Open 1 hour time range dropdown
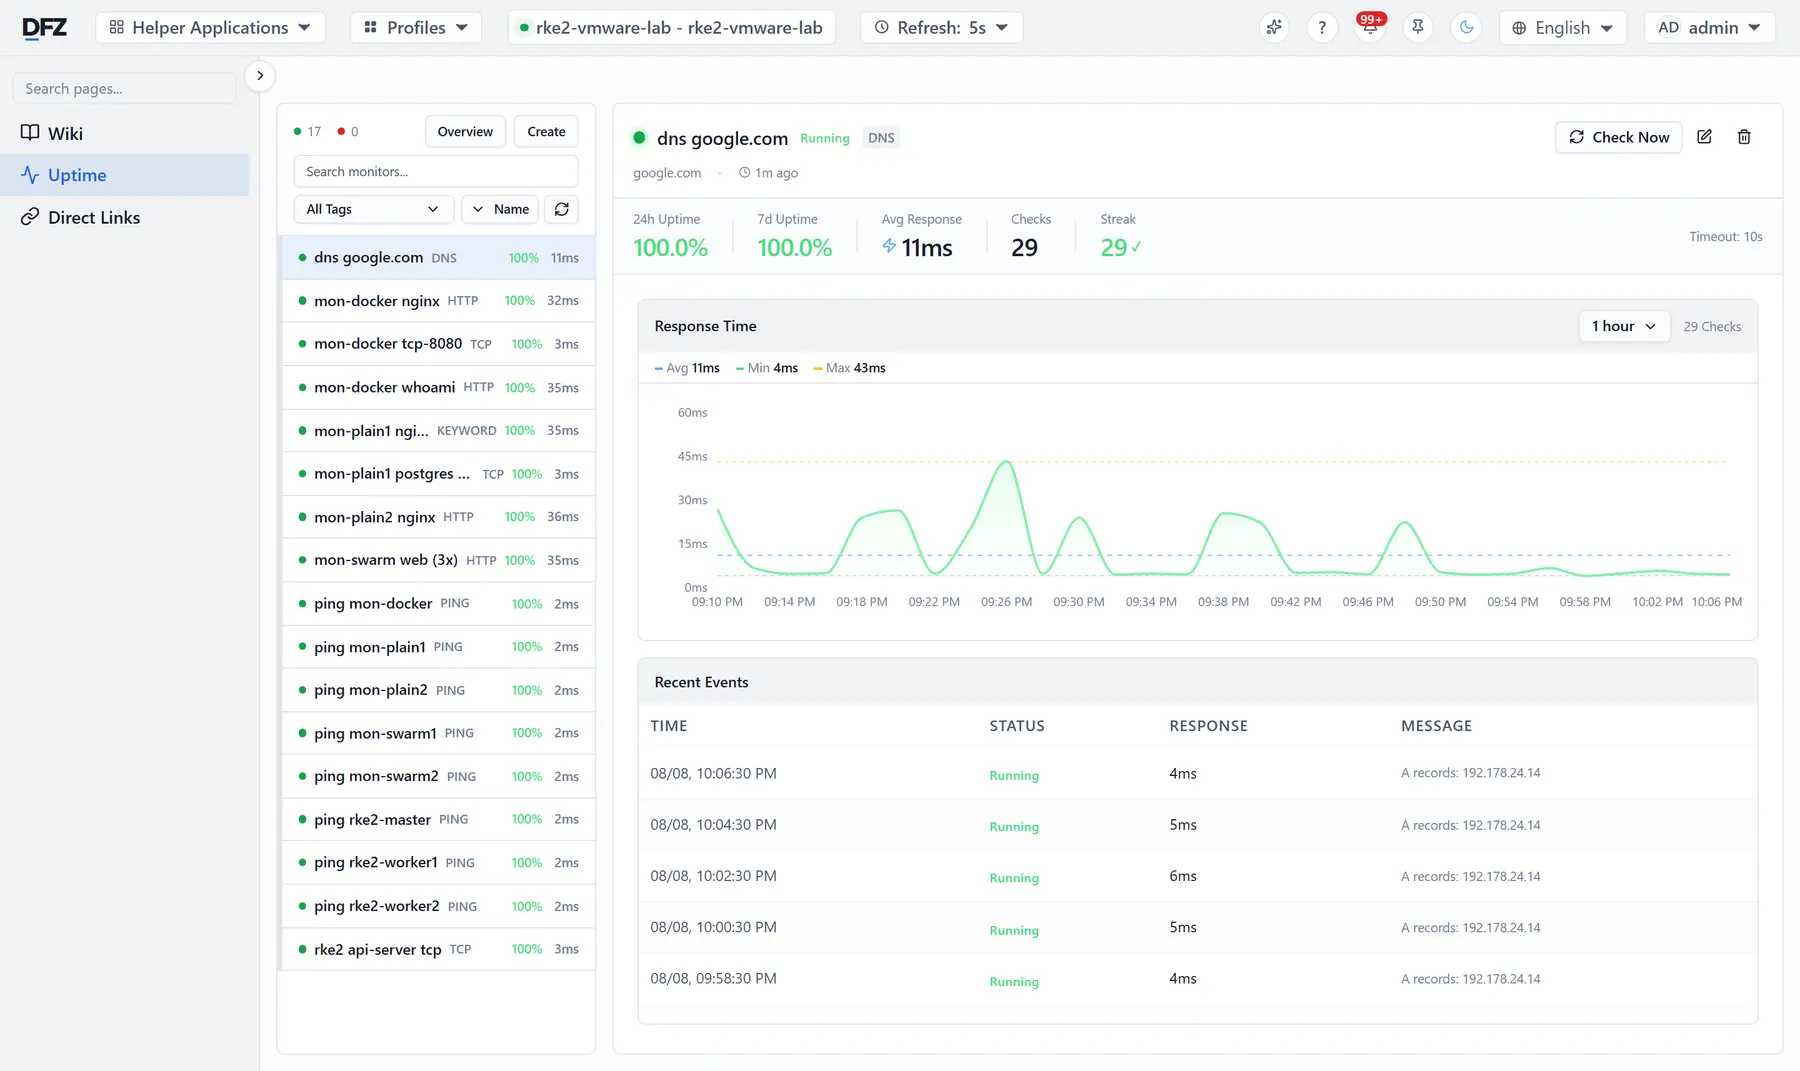 point(1624,326)
